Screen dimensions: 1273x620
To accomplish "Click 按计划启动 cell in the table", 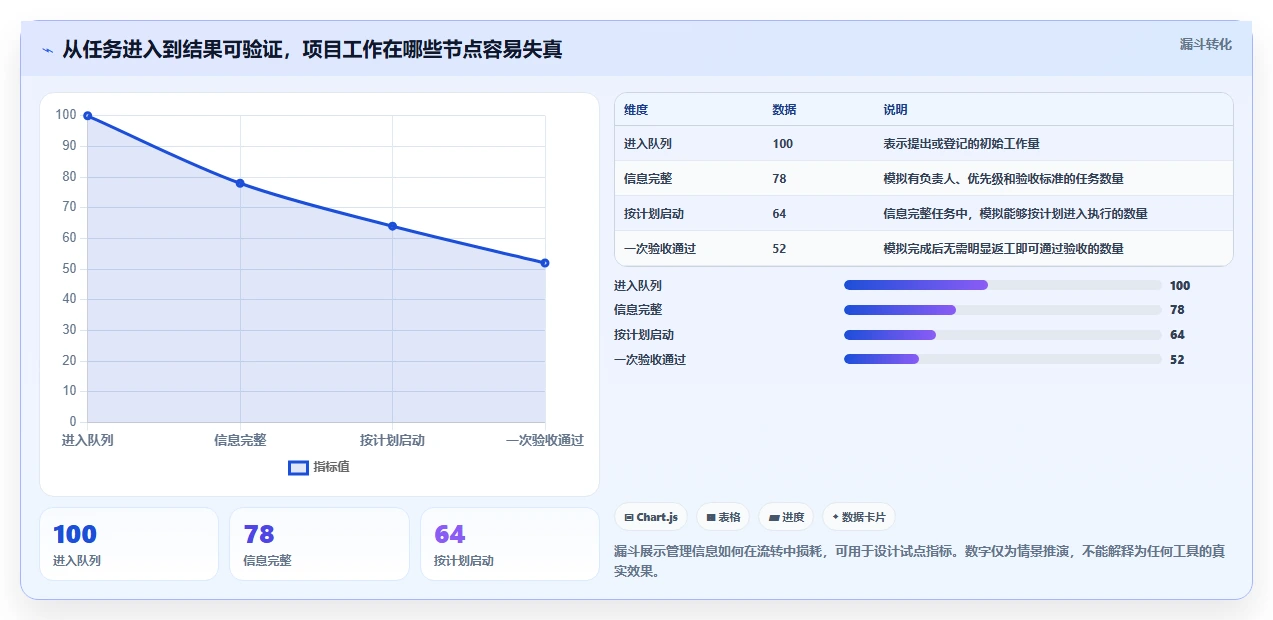I will click(654, 214).
